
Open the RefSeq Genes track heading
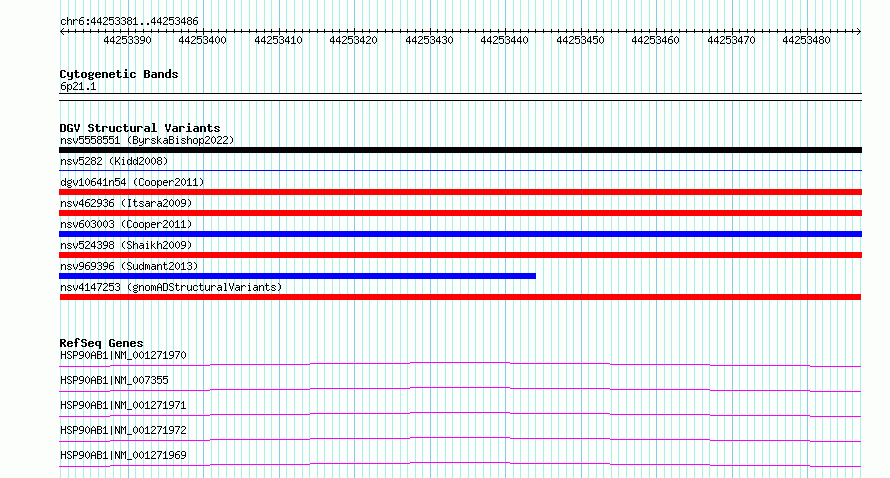coord(102,343)
